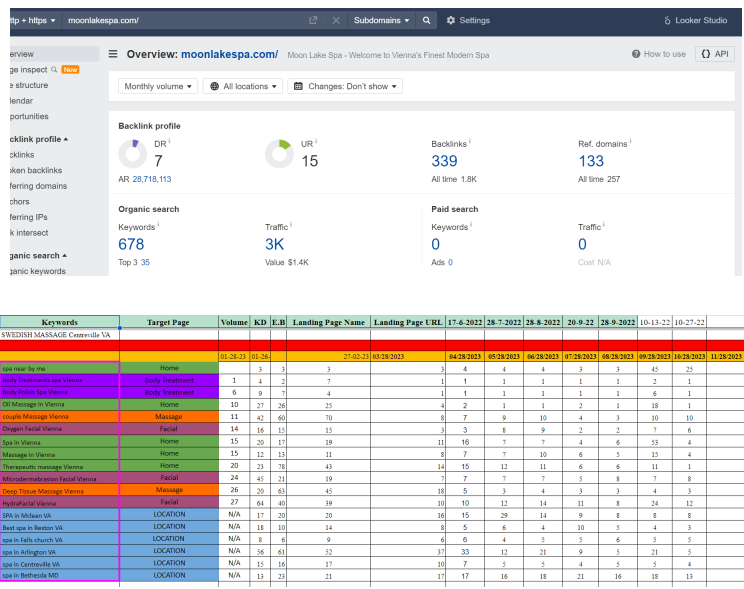Open Referring IPs in sidebar
Viewport: 744px width, 589px height.
[29, 217]
